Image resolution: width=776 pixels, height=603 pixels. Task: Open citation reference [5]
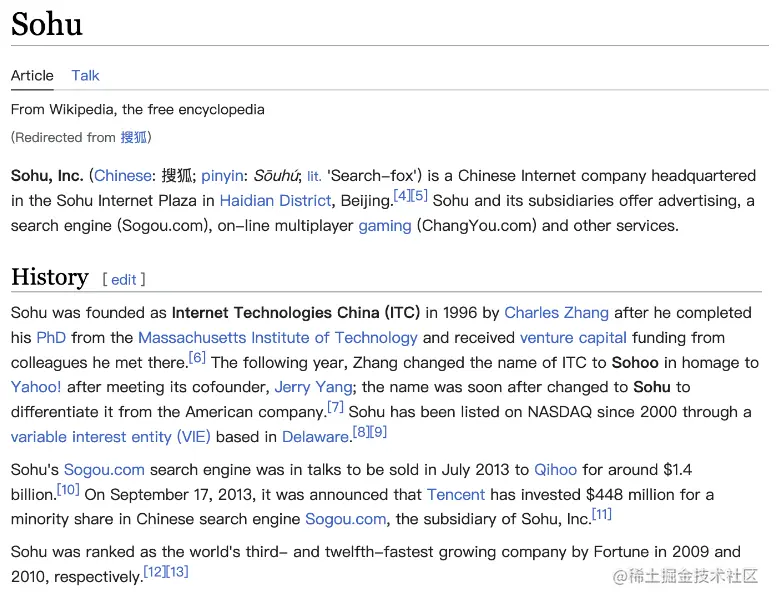[x=419, y=196]
